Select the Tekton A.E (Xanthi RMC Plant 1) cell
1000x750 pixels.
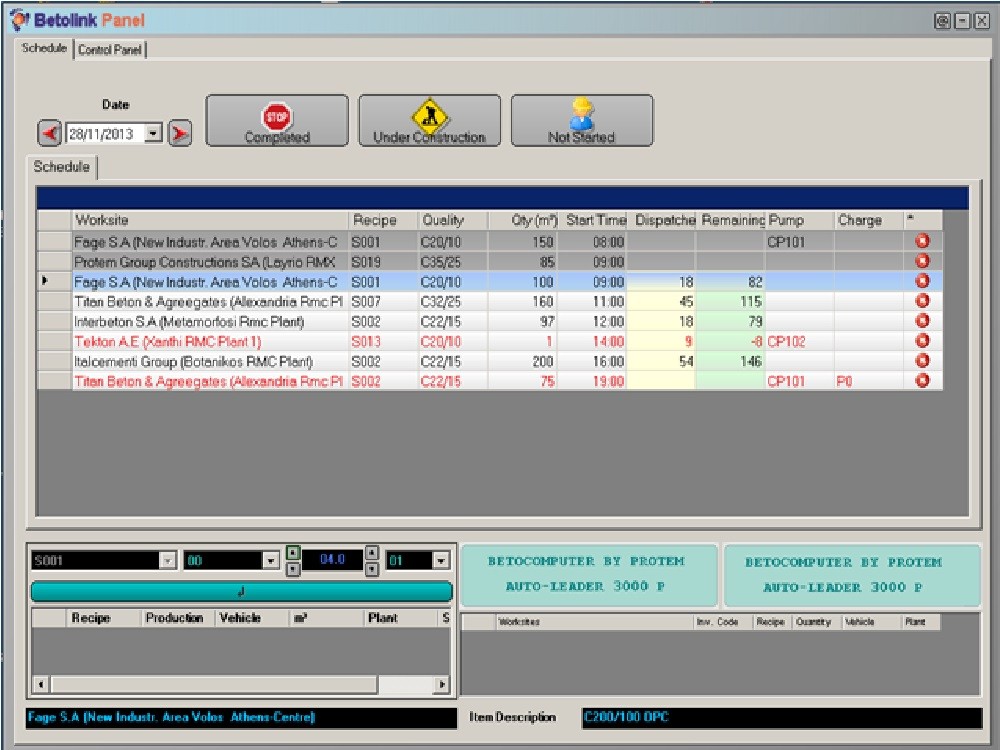pyautogui.click(x=210, y=342)
